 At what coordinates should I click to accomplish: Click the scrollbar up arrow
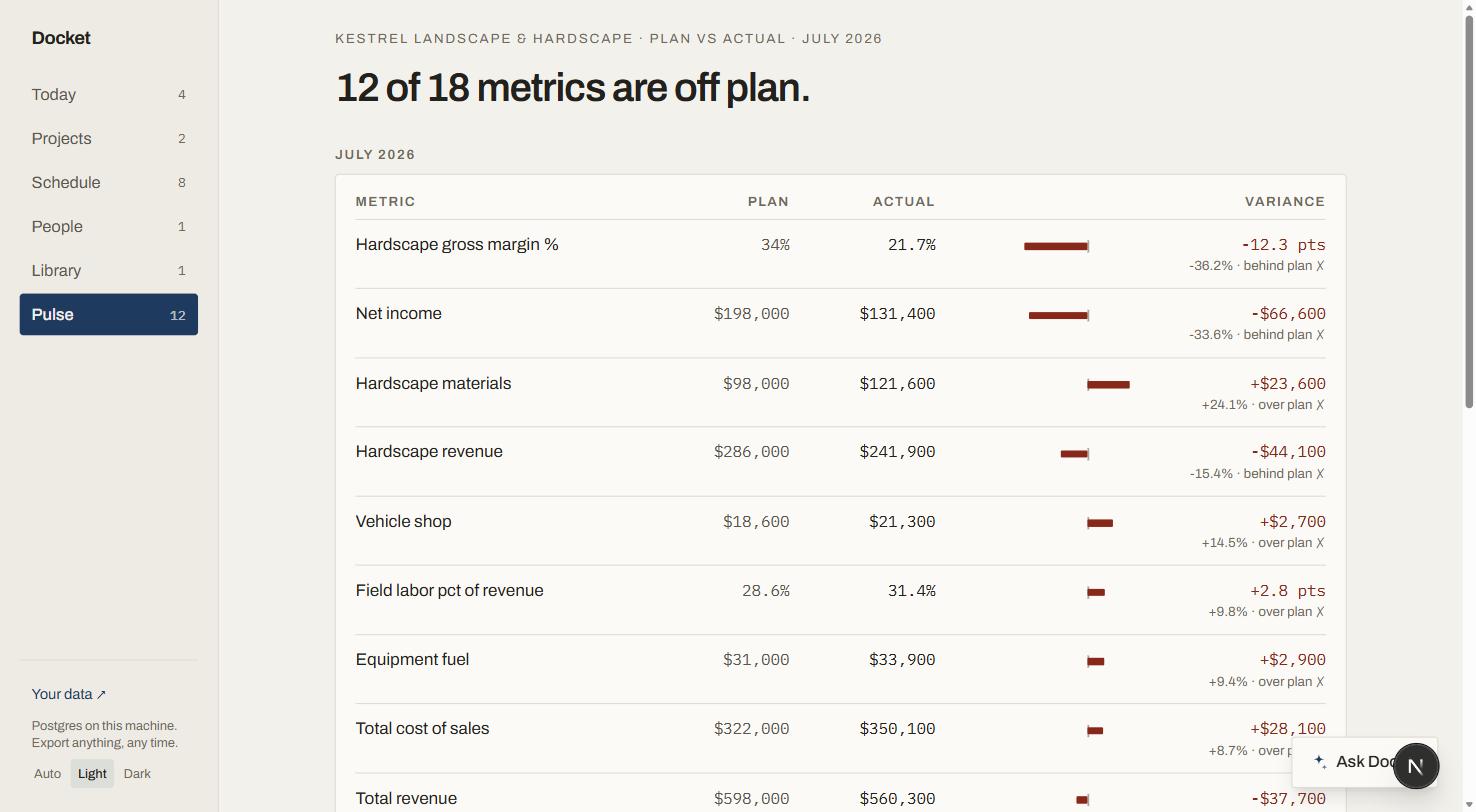click(x=1469, y=6)
